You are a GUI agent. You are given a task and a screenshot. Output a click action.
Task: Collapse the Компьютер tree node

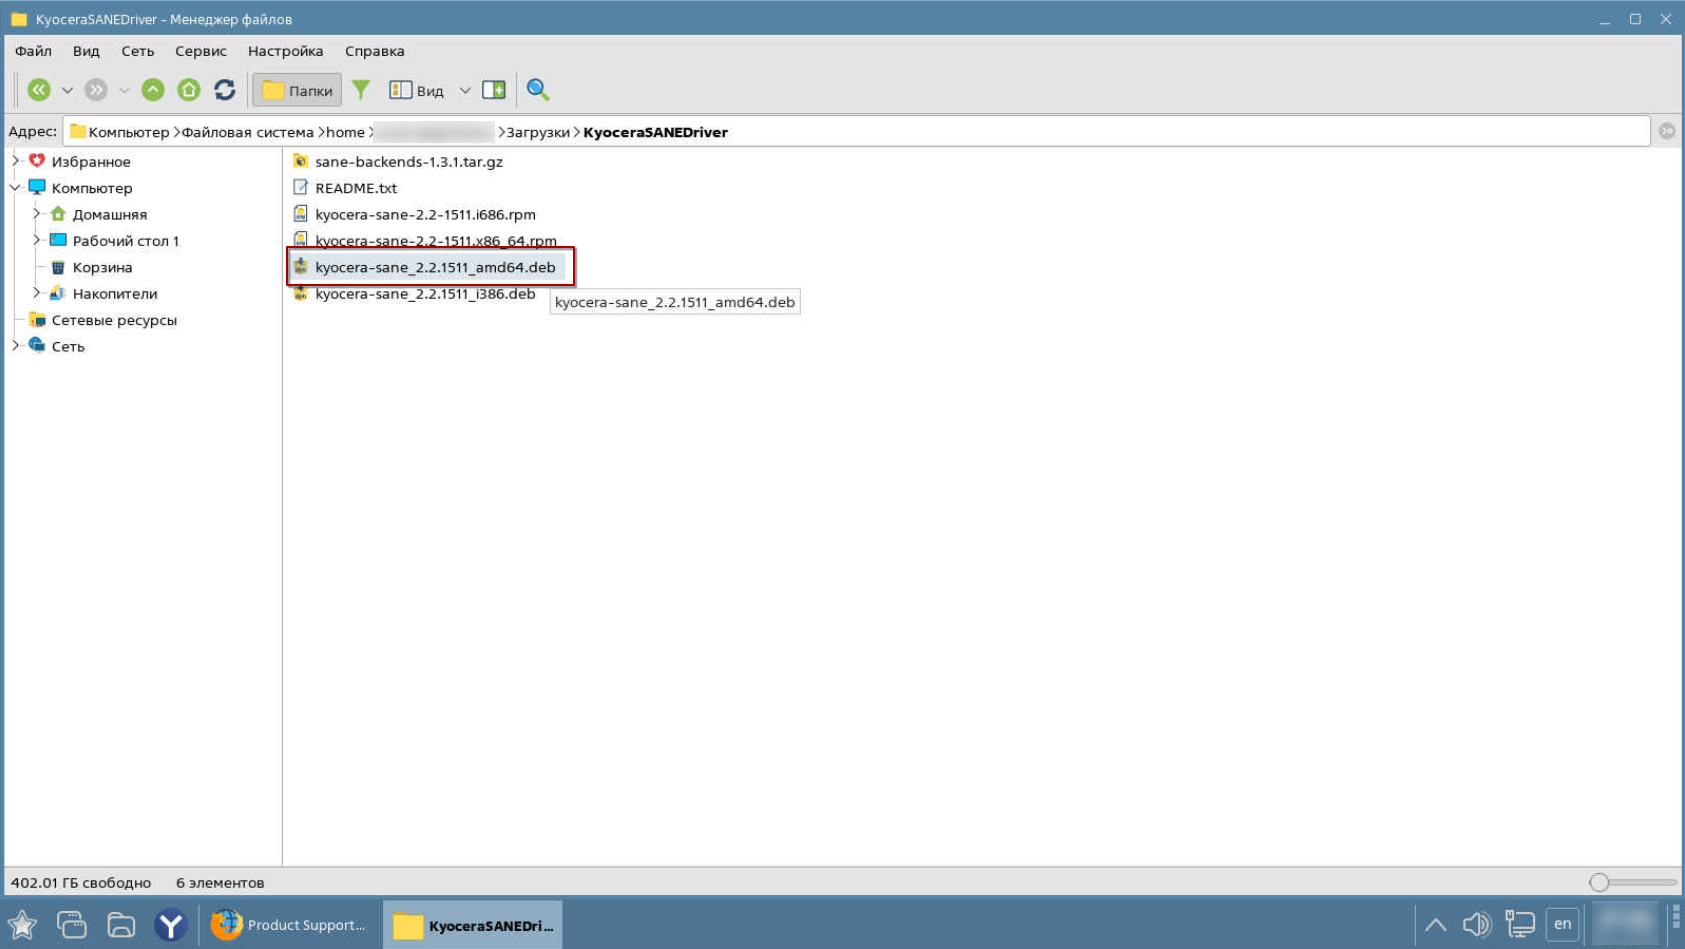(16, 188)
